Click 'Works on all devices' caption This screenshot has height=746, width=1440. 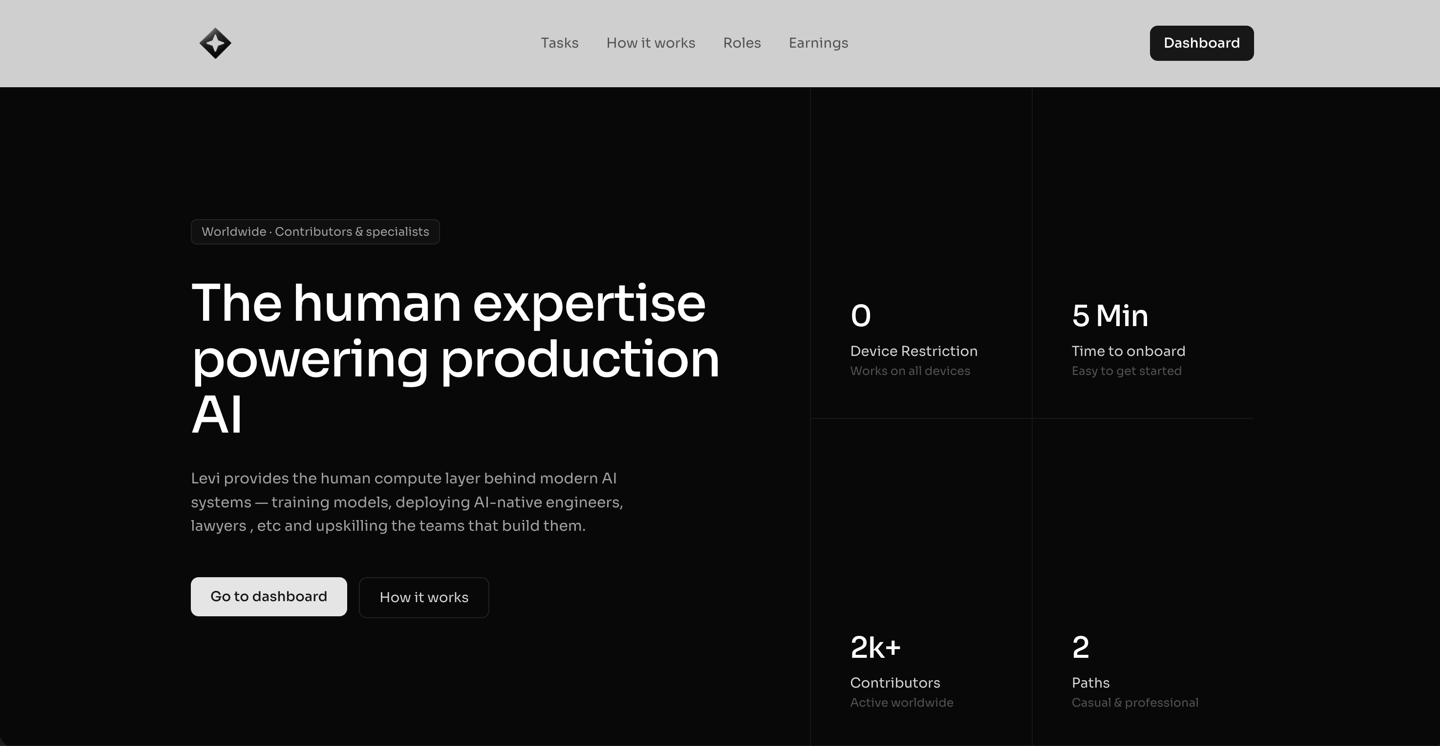tap(910, 371)
